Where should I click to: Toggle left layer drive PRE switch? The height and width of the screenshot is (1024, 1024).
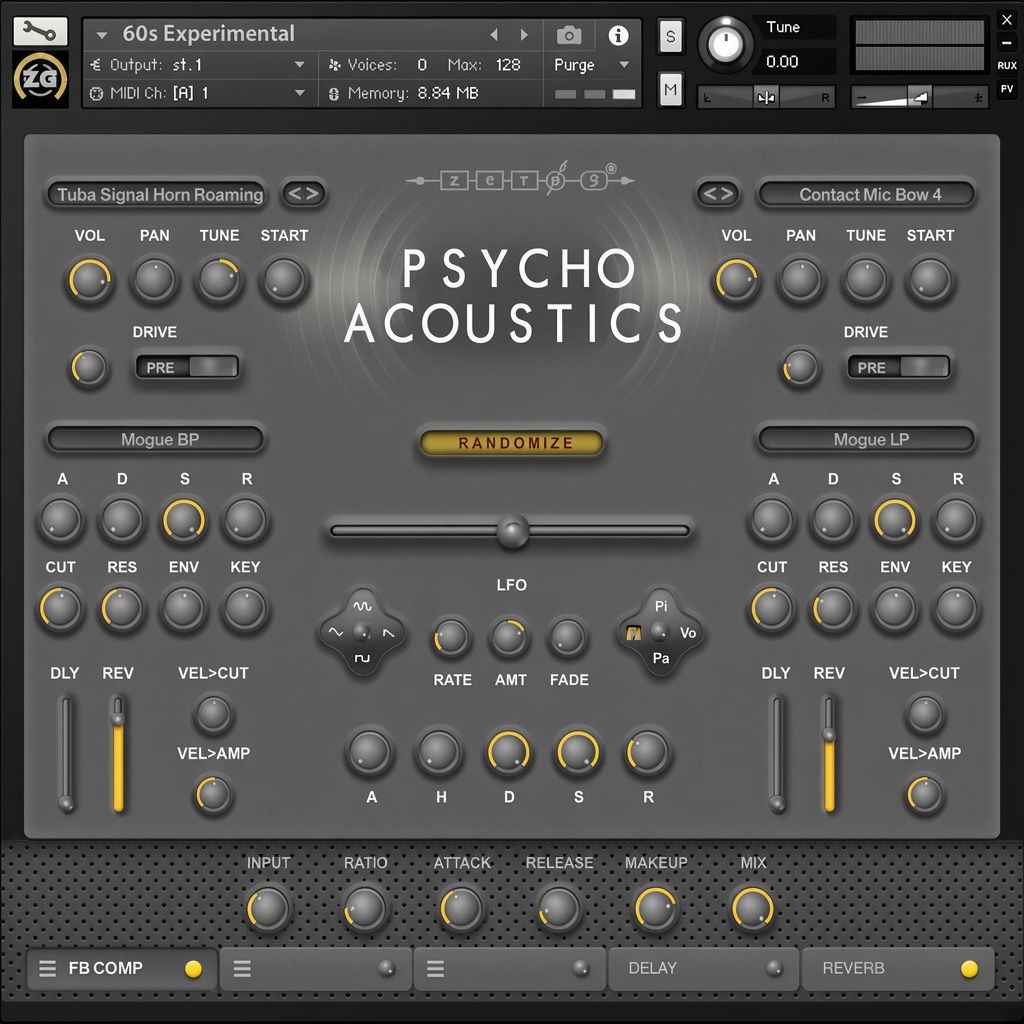187,367
